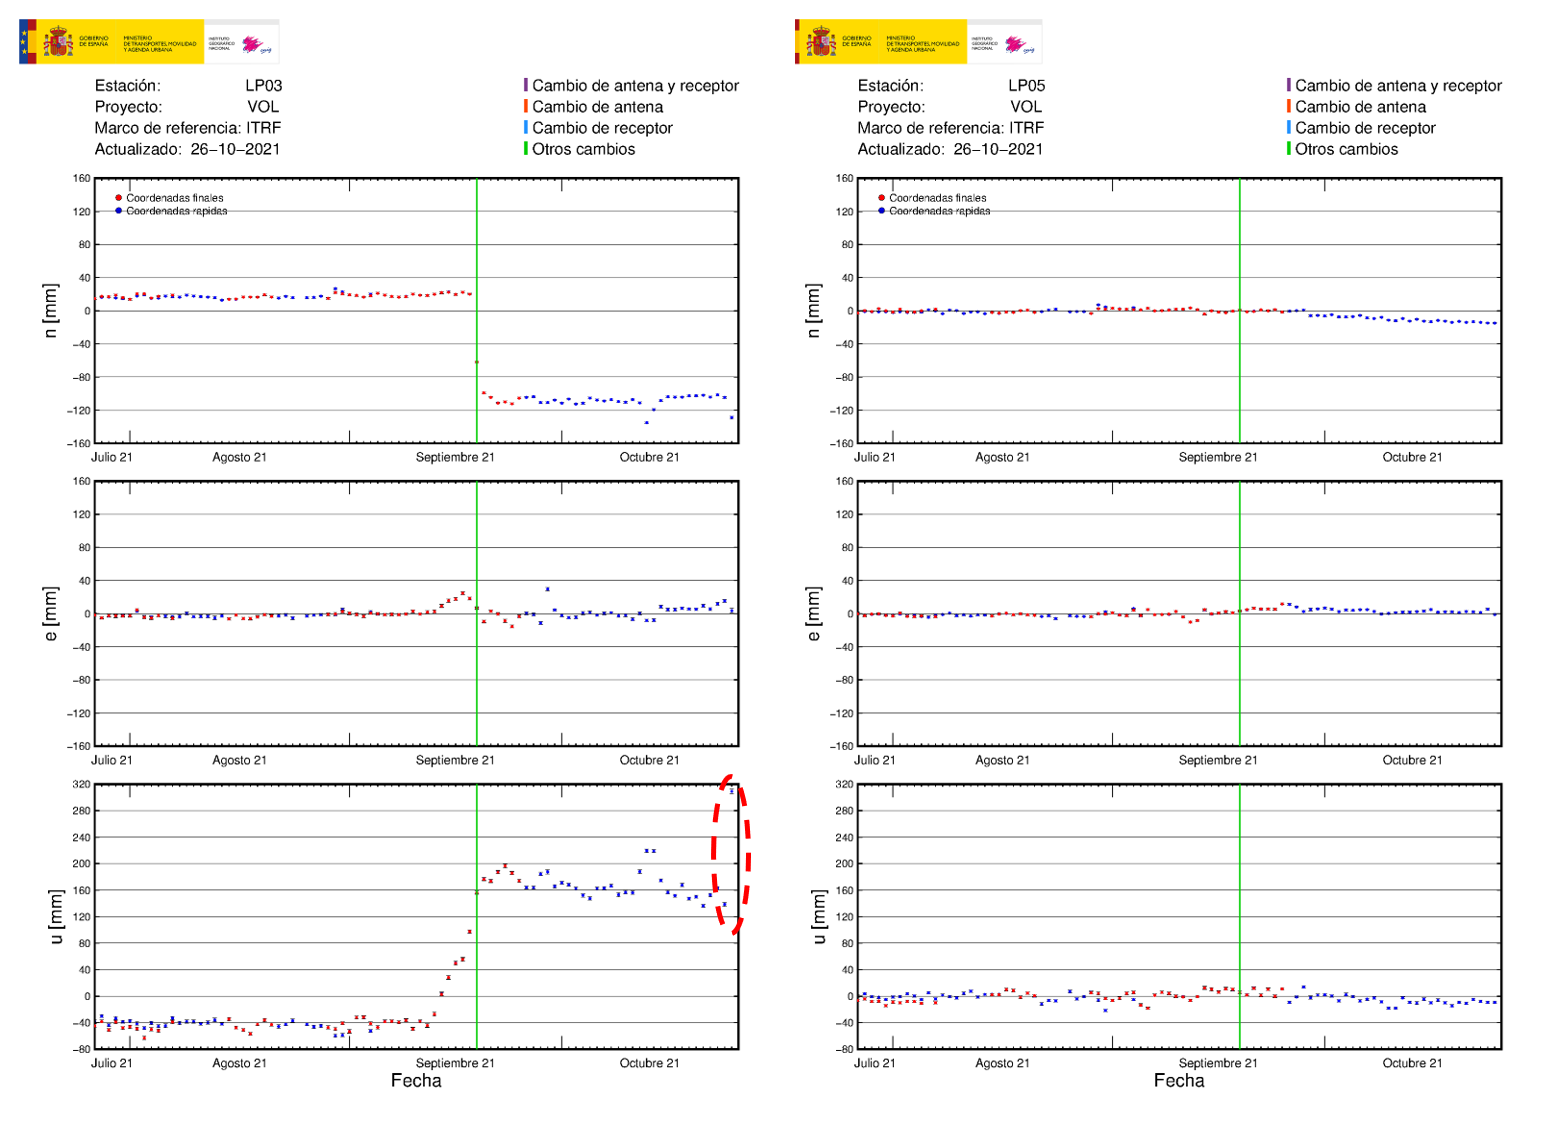Click the Fecha axis label under the LP03 charts
Screen dimensions: 1558x1125
pyautogui.click(x=416, y=1081)
